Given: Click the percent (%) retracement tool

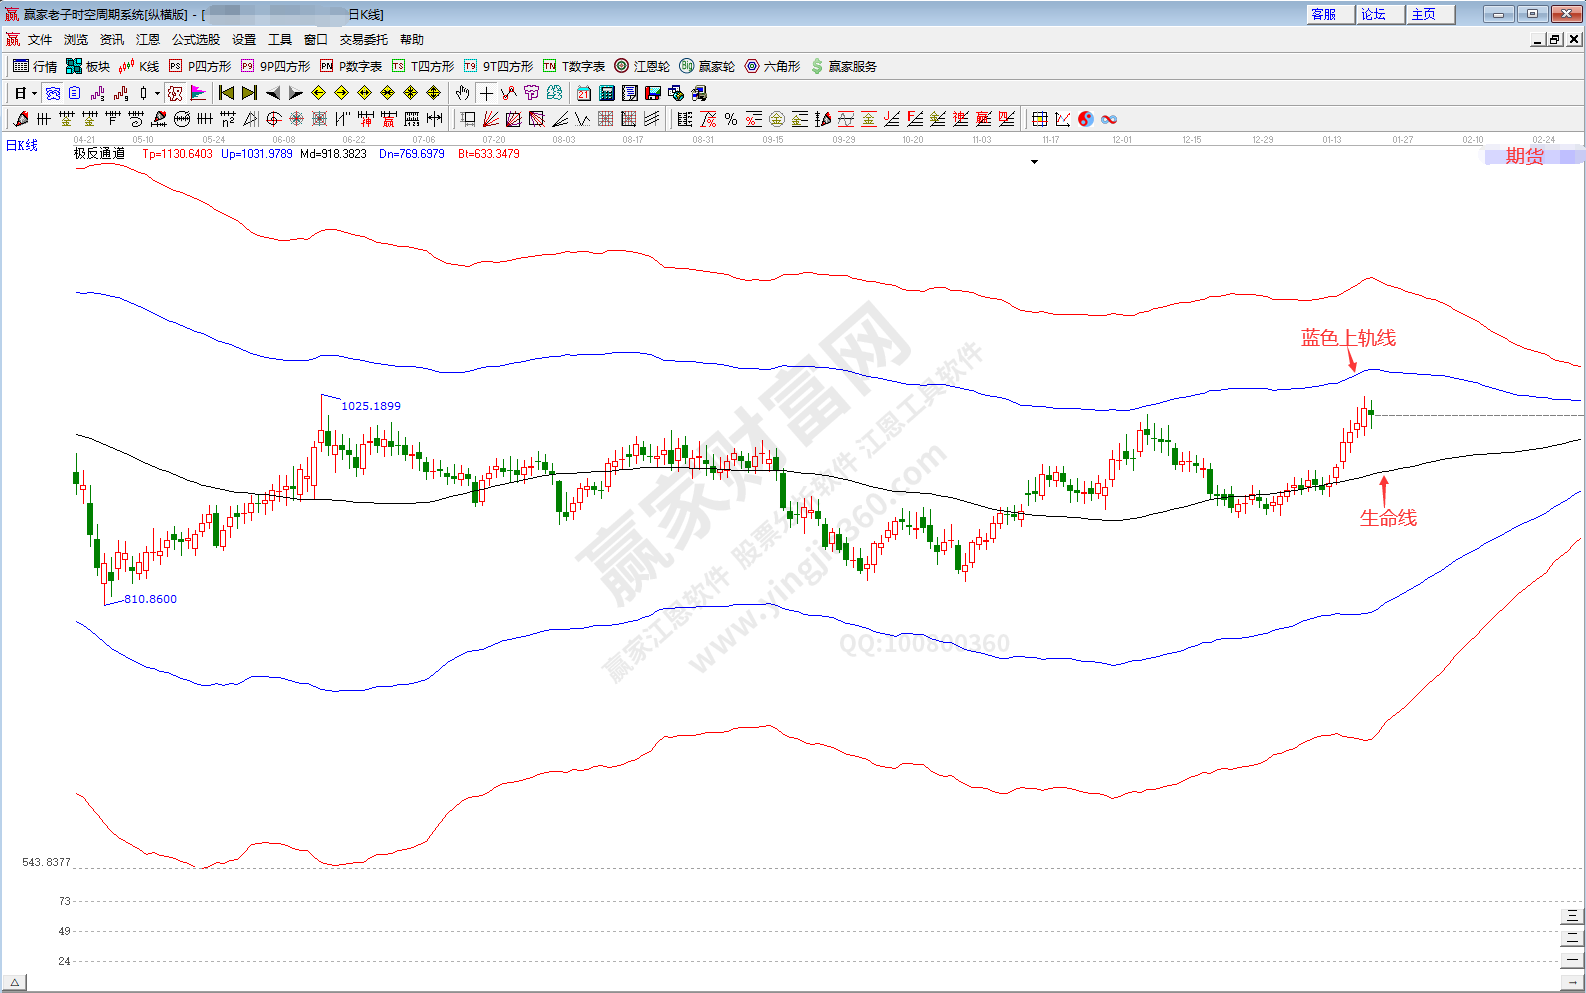Looking at the screenshot, I should [731, 119].
